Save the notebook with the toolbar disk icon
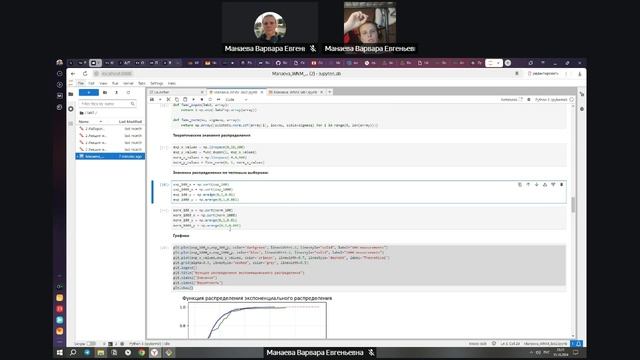This screenshot has height=360, width=640. pos(152,100)
